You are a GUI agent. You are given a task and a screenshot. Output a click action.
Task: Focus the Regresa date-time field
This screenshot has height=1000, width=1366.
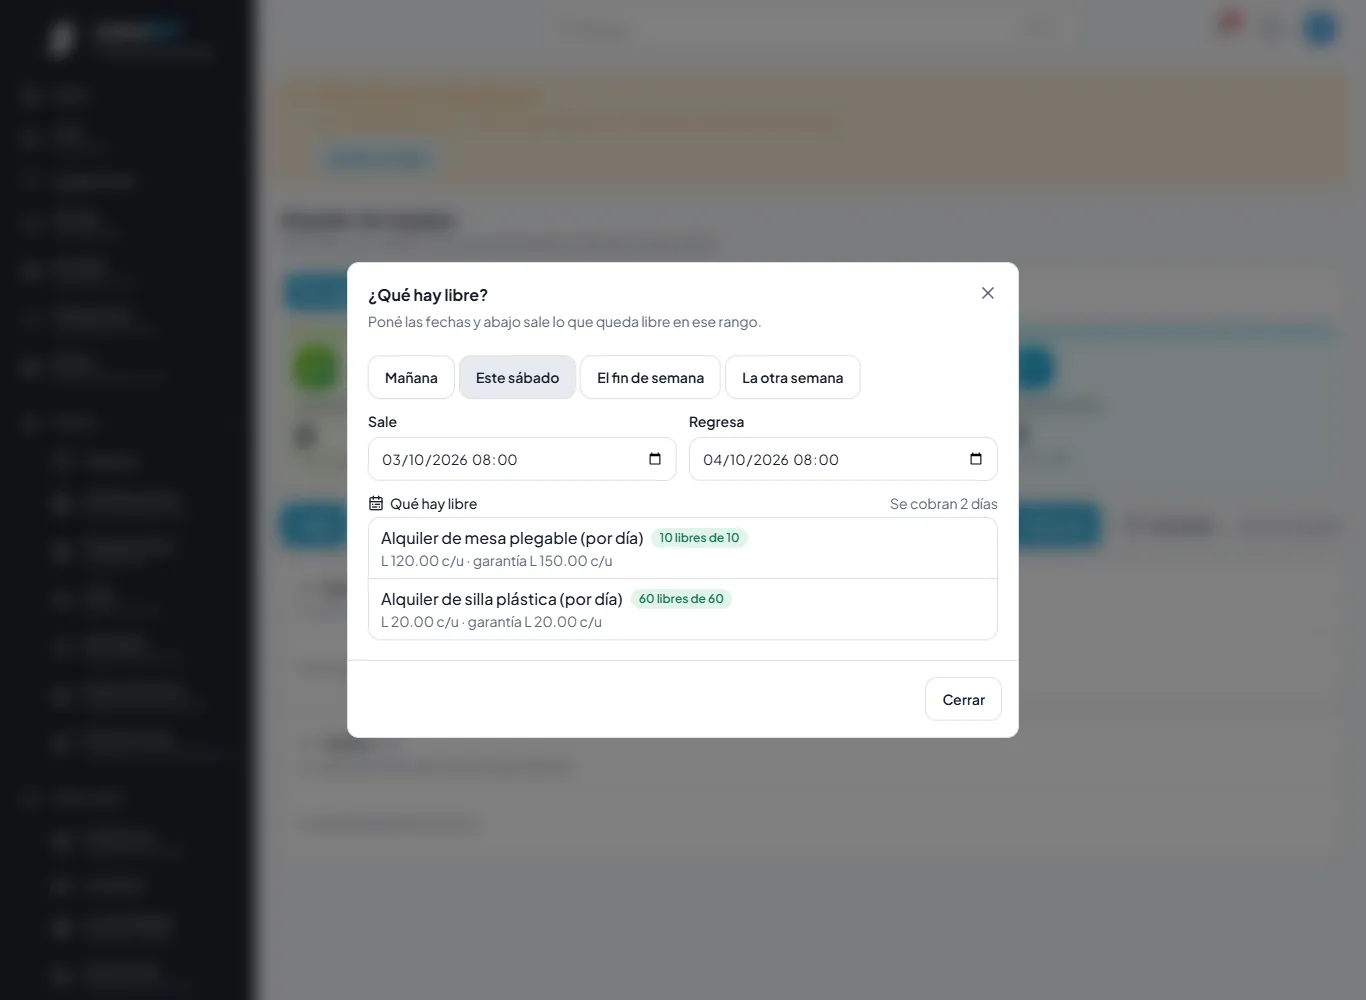843,459
